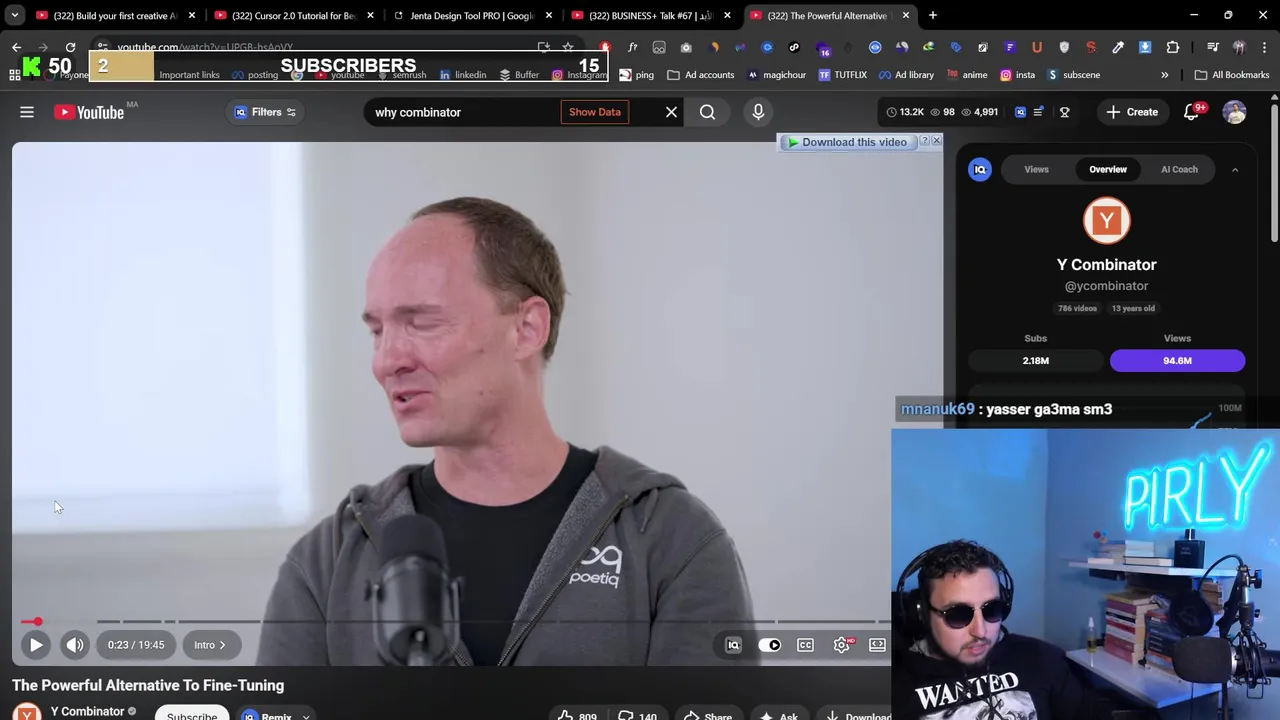Open the Y Combinator channel logo in panel

pos(1107,221)
